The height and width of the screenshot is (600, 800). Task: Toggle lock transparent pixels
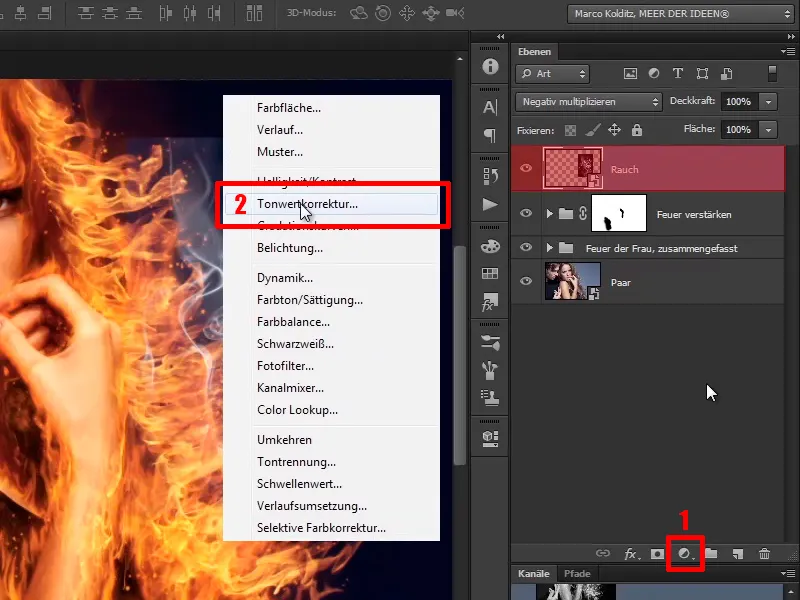pyautogui.click(x=570, y=131)
